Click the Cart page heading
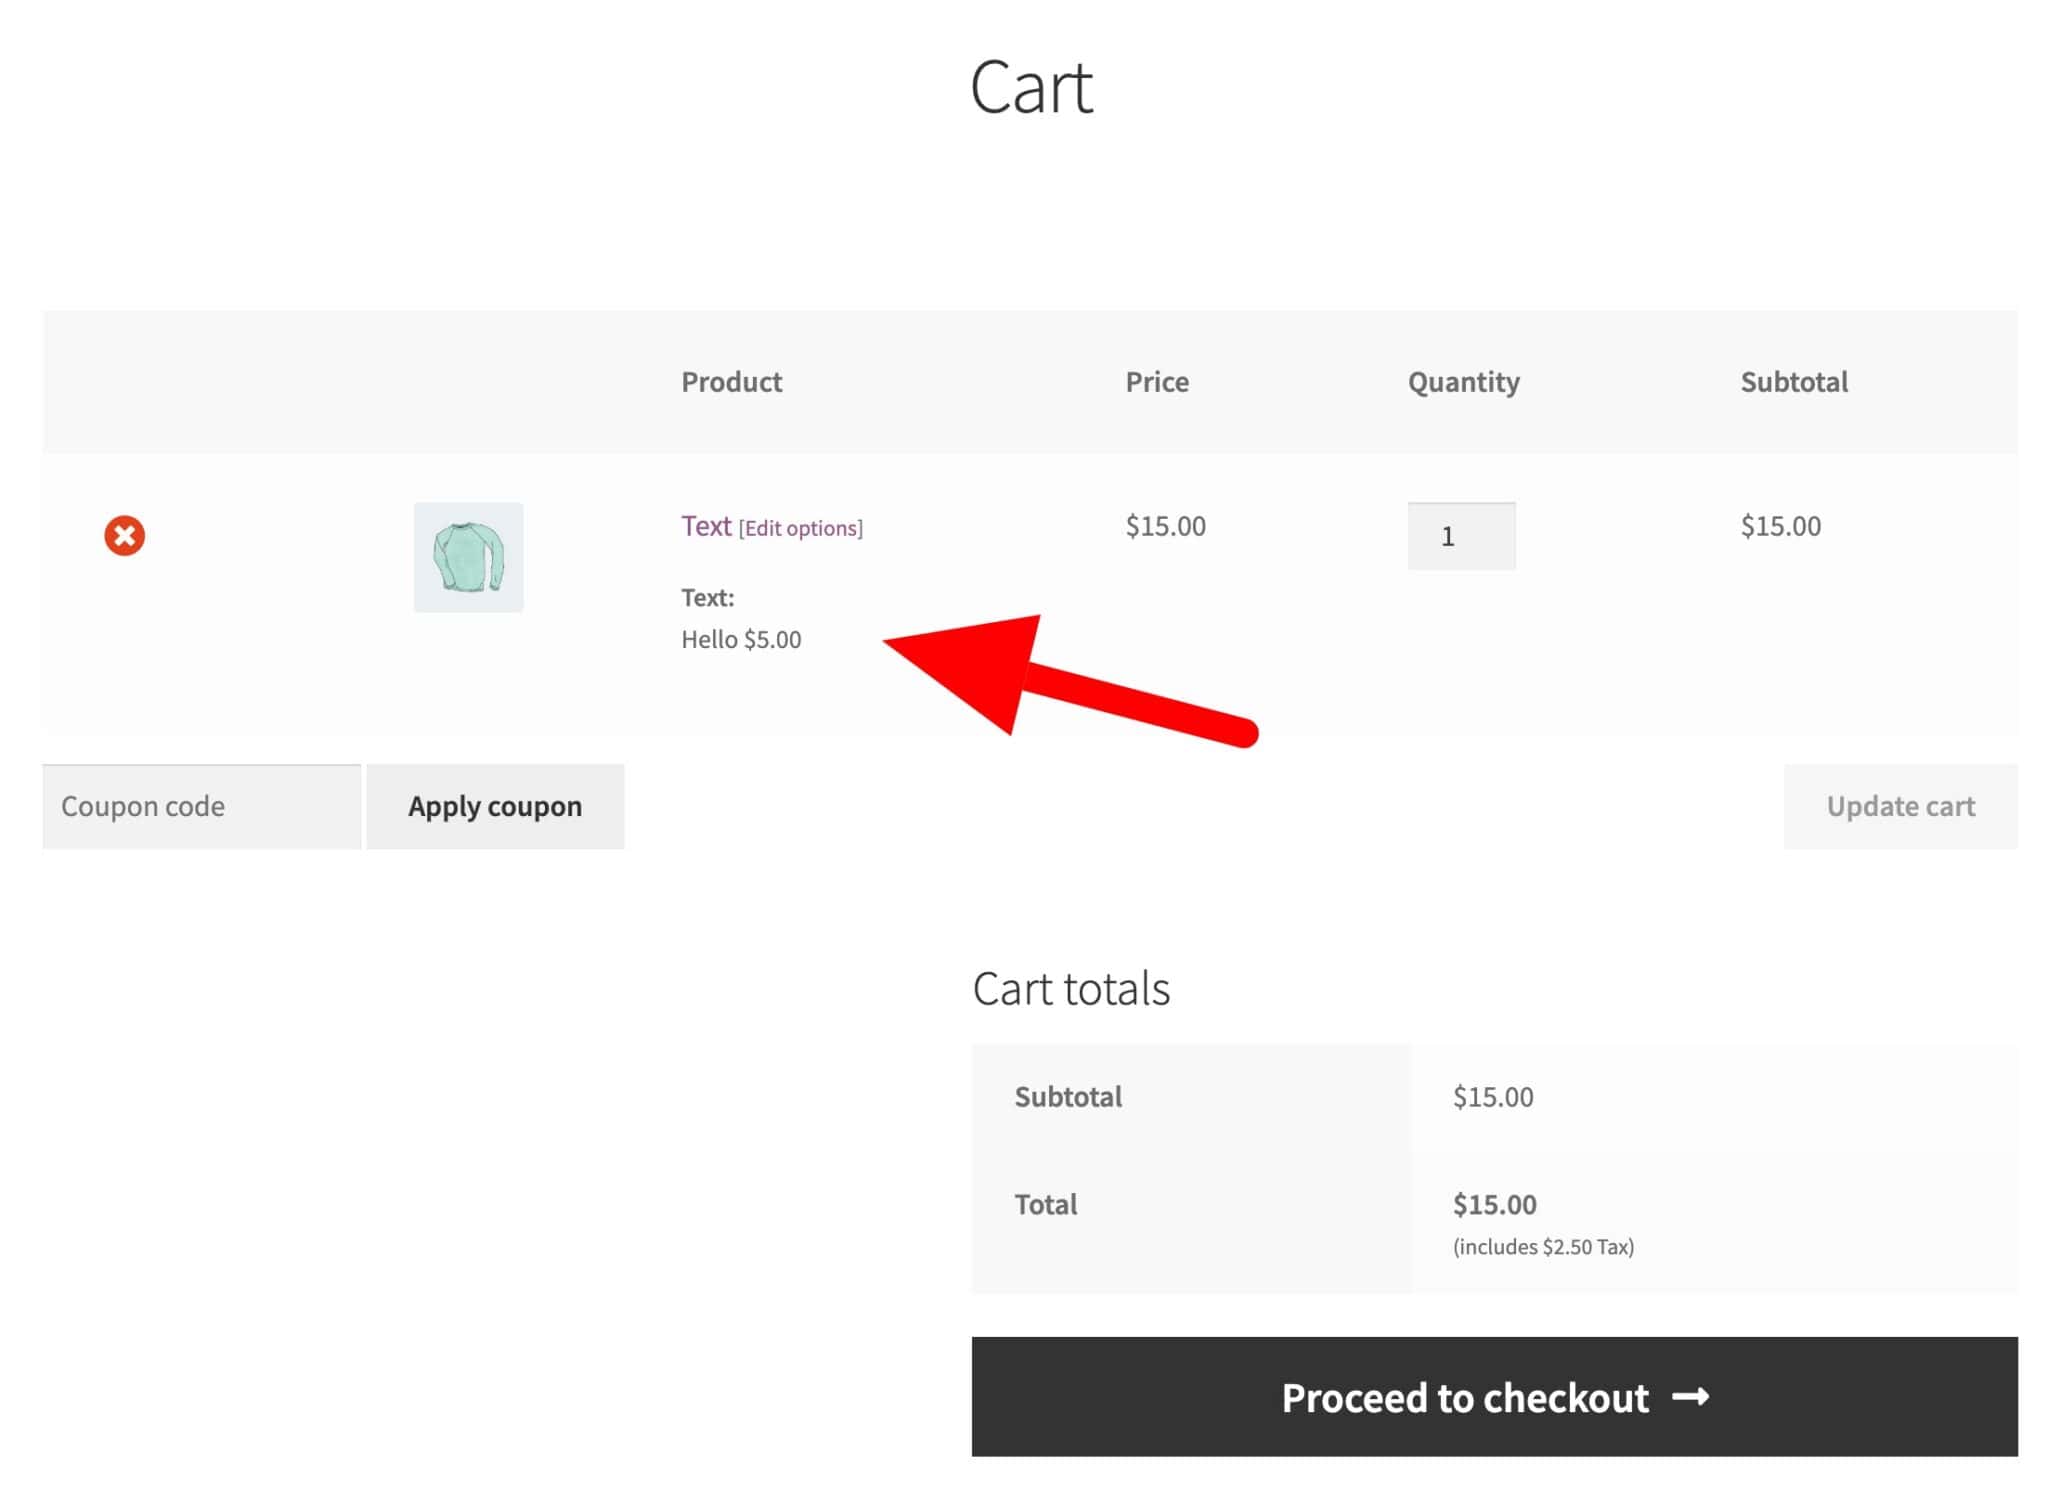The height and width of the screenshot is (1491, 2048). [x=1031, y=88]
